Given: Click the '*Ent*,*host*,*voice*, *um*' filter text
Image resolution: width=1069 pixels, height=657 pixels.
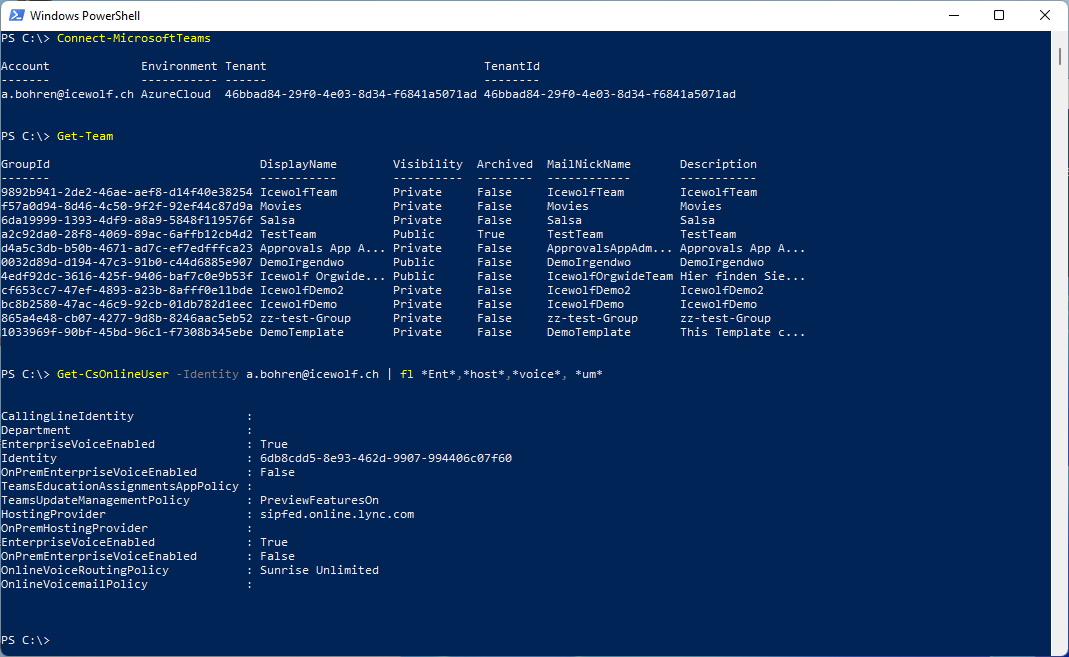Looking at the screenshot, I should tap(512, 374).
